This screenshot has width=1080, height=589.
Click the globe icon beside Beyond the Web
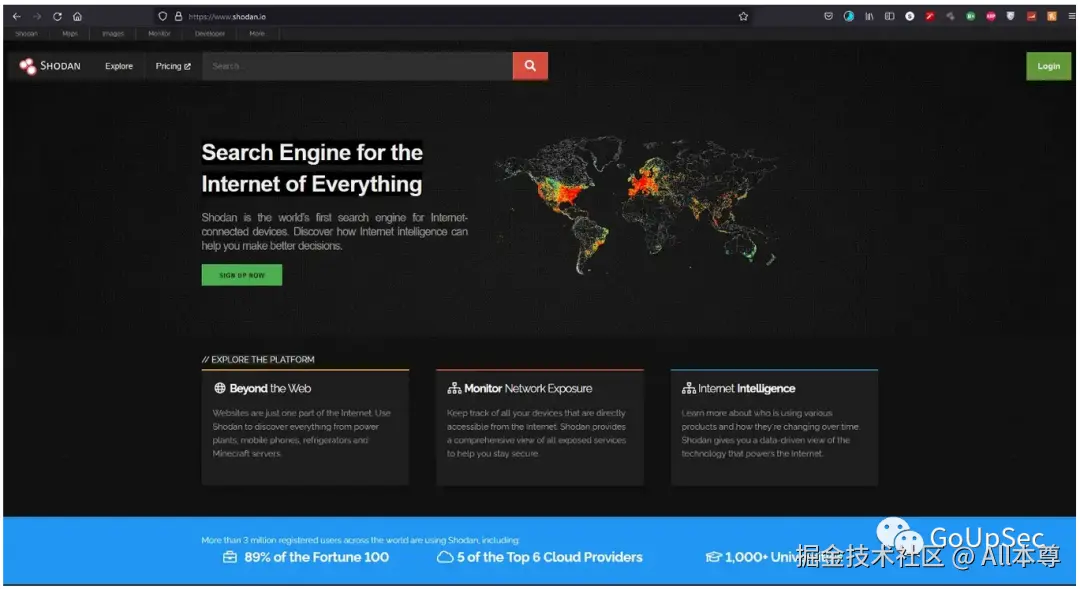pos(220,389)
